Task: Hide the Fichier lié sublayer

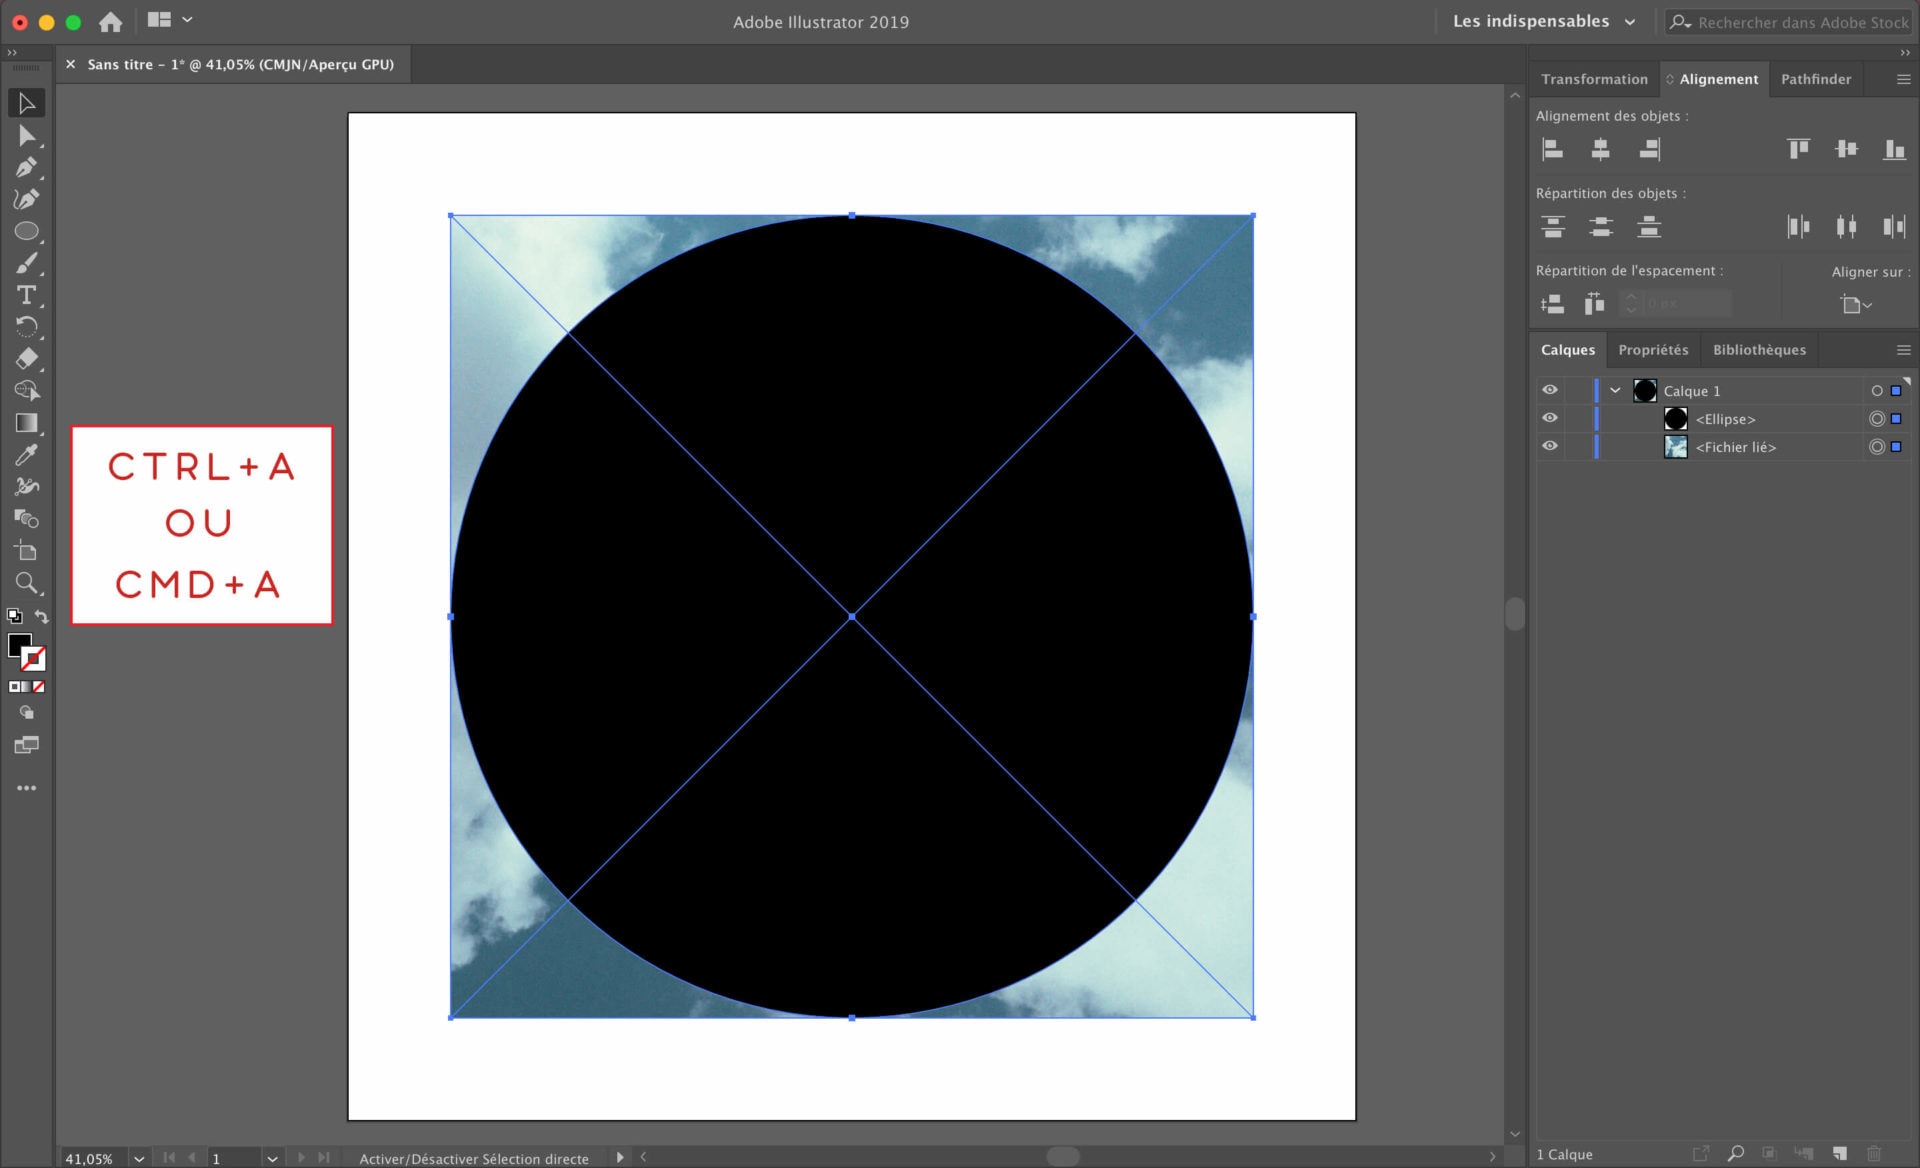Action: click(x=1549, y=446)
